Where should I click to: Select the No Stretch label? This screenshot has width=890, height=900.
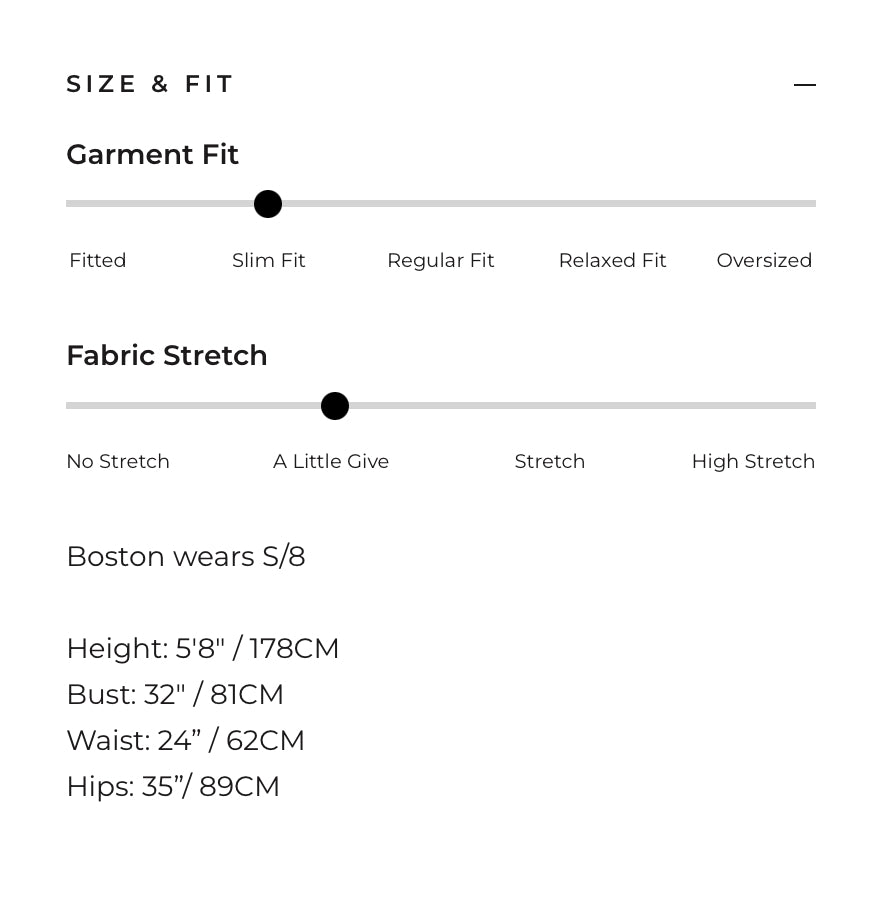(118, 461)
